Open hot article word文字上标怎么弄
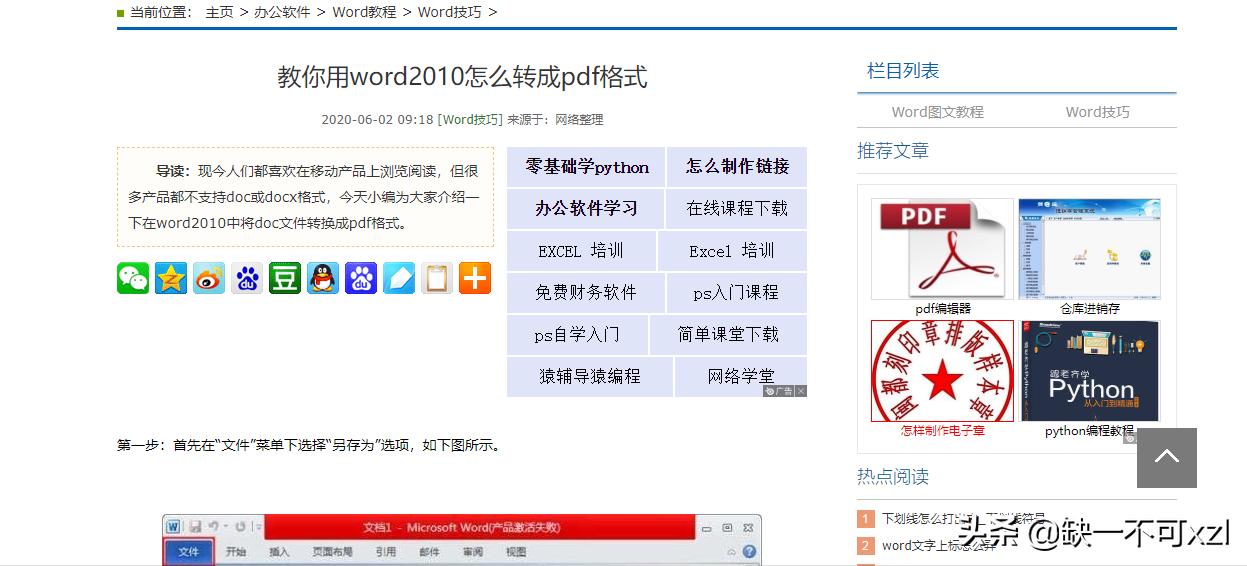The height and width of the screenshot is (566, 1247). click(939, 546)
